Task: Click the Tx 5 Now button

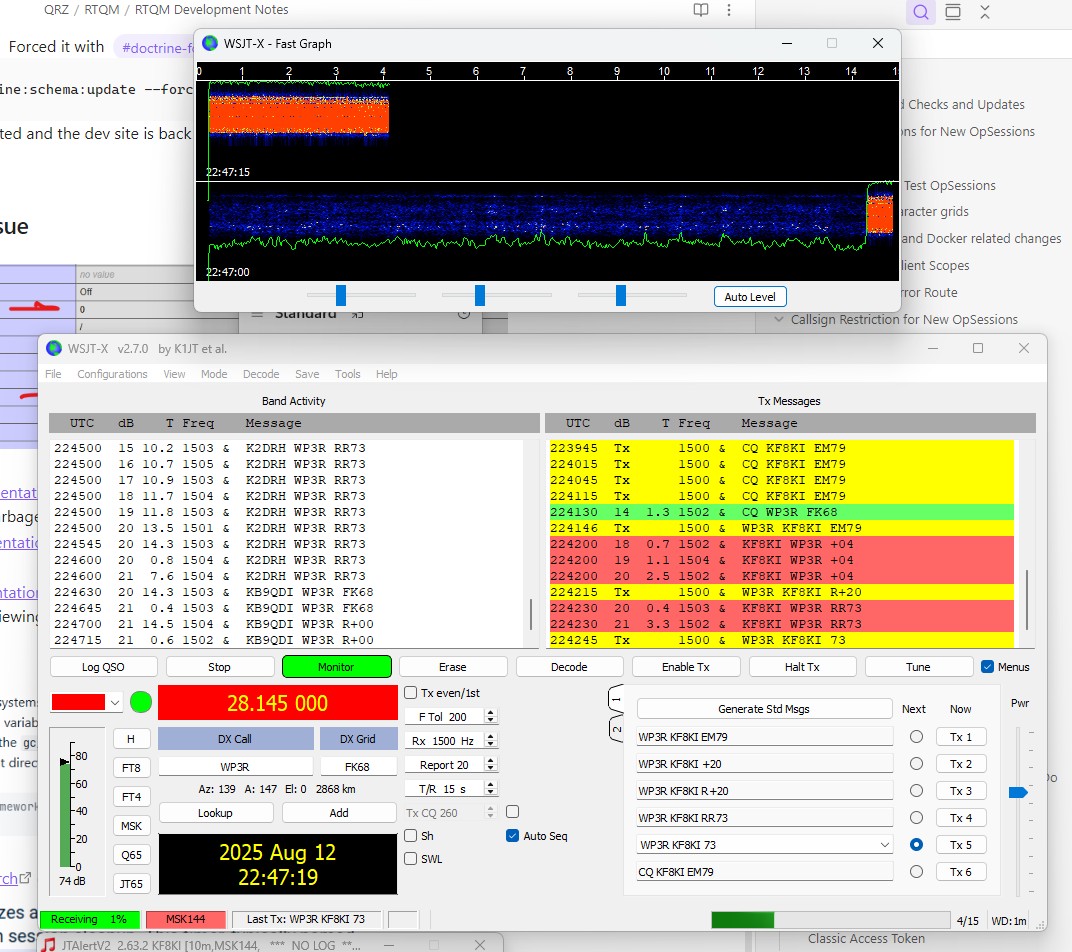Action: (961, 845)
